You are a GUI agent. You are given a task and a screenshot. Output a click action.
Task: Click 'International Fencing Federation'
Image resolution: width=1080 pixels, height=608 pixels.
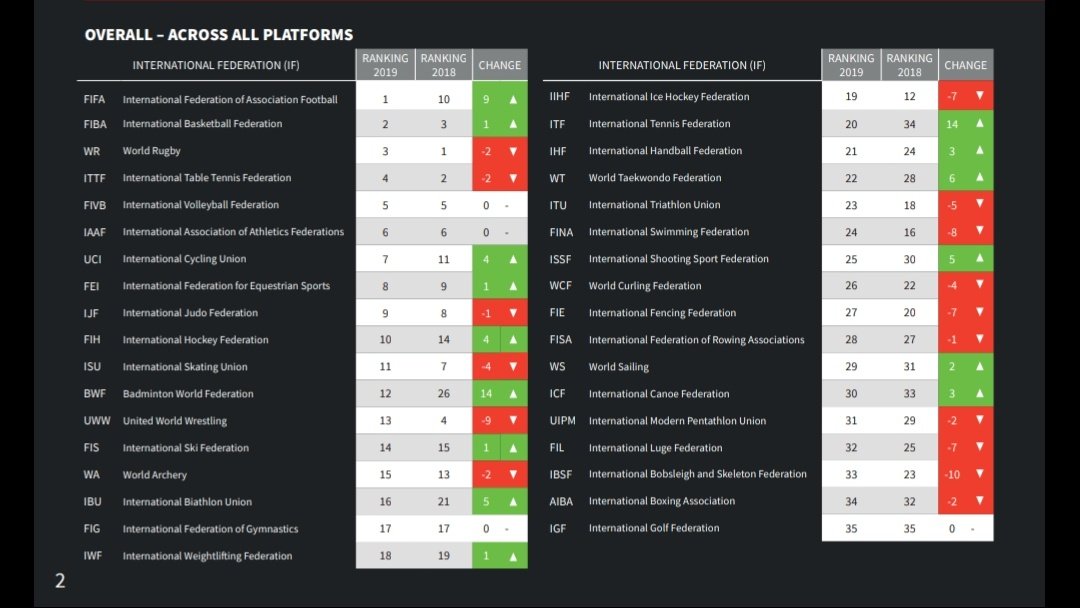pyautogui.click(x=662, y=313)
